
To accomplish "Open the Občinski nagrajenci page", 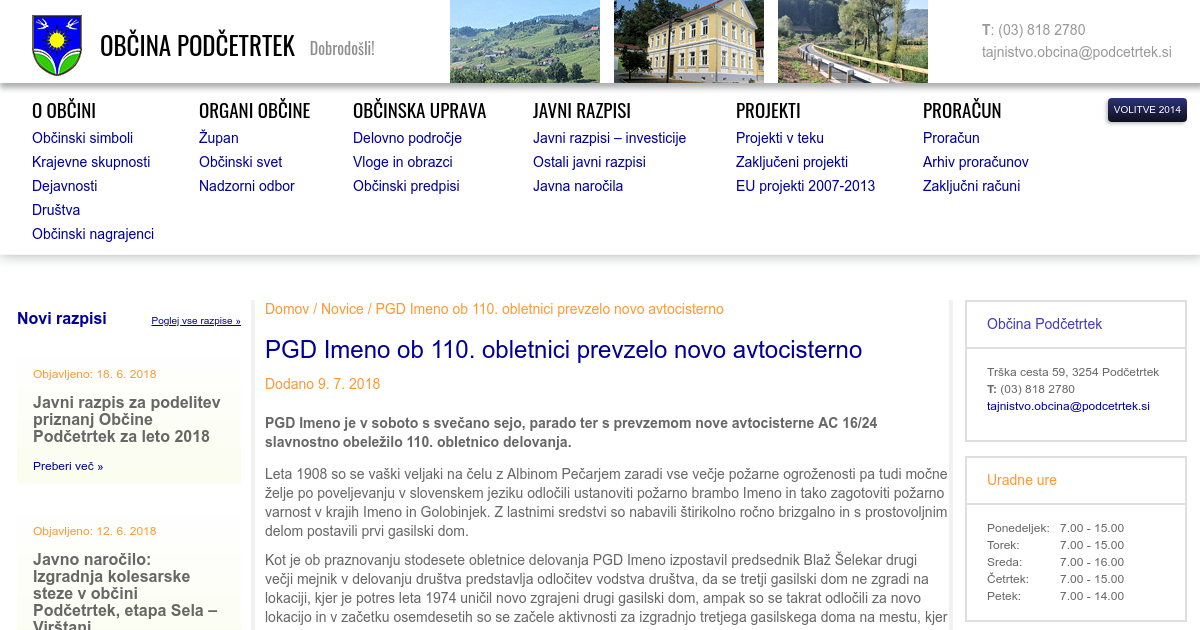I will (93, 234).
